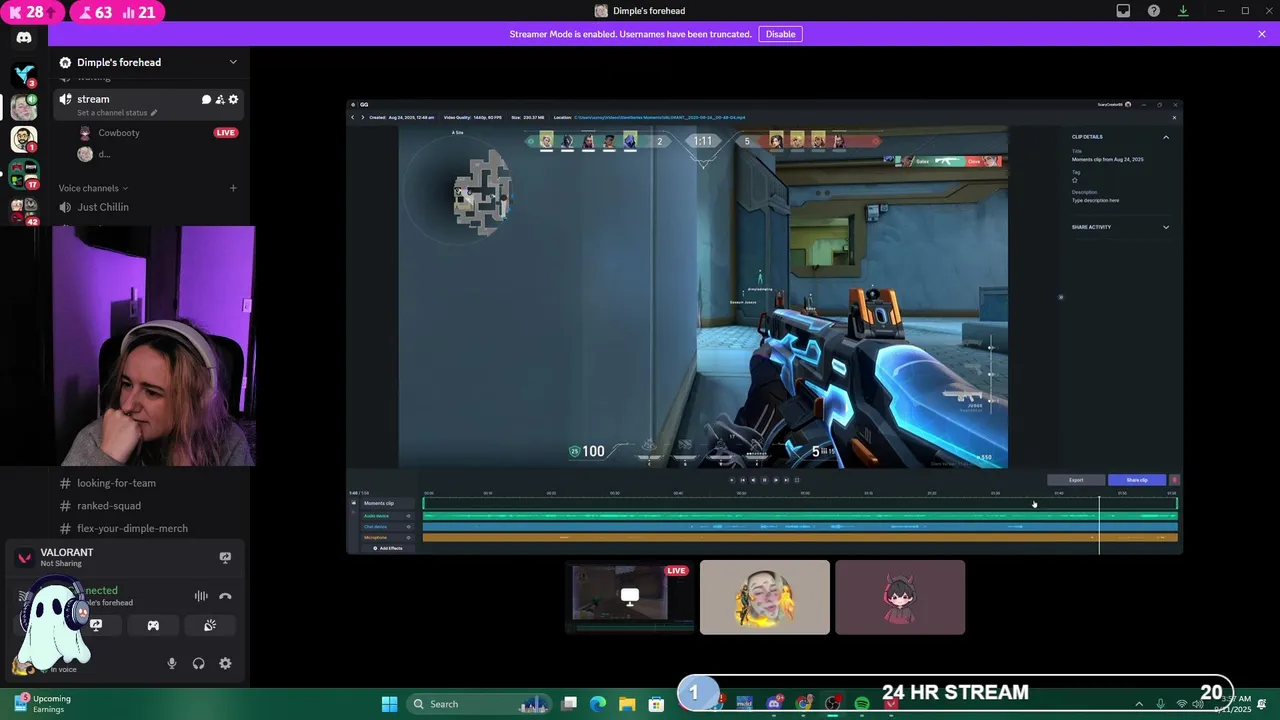Click Add Effects in the timeline
Viewport: 1280px width, 720px height.
tap(388, 548)
